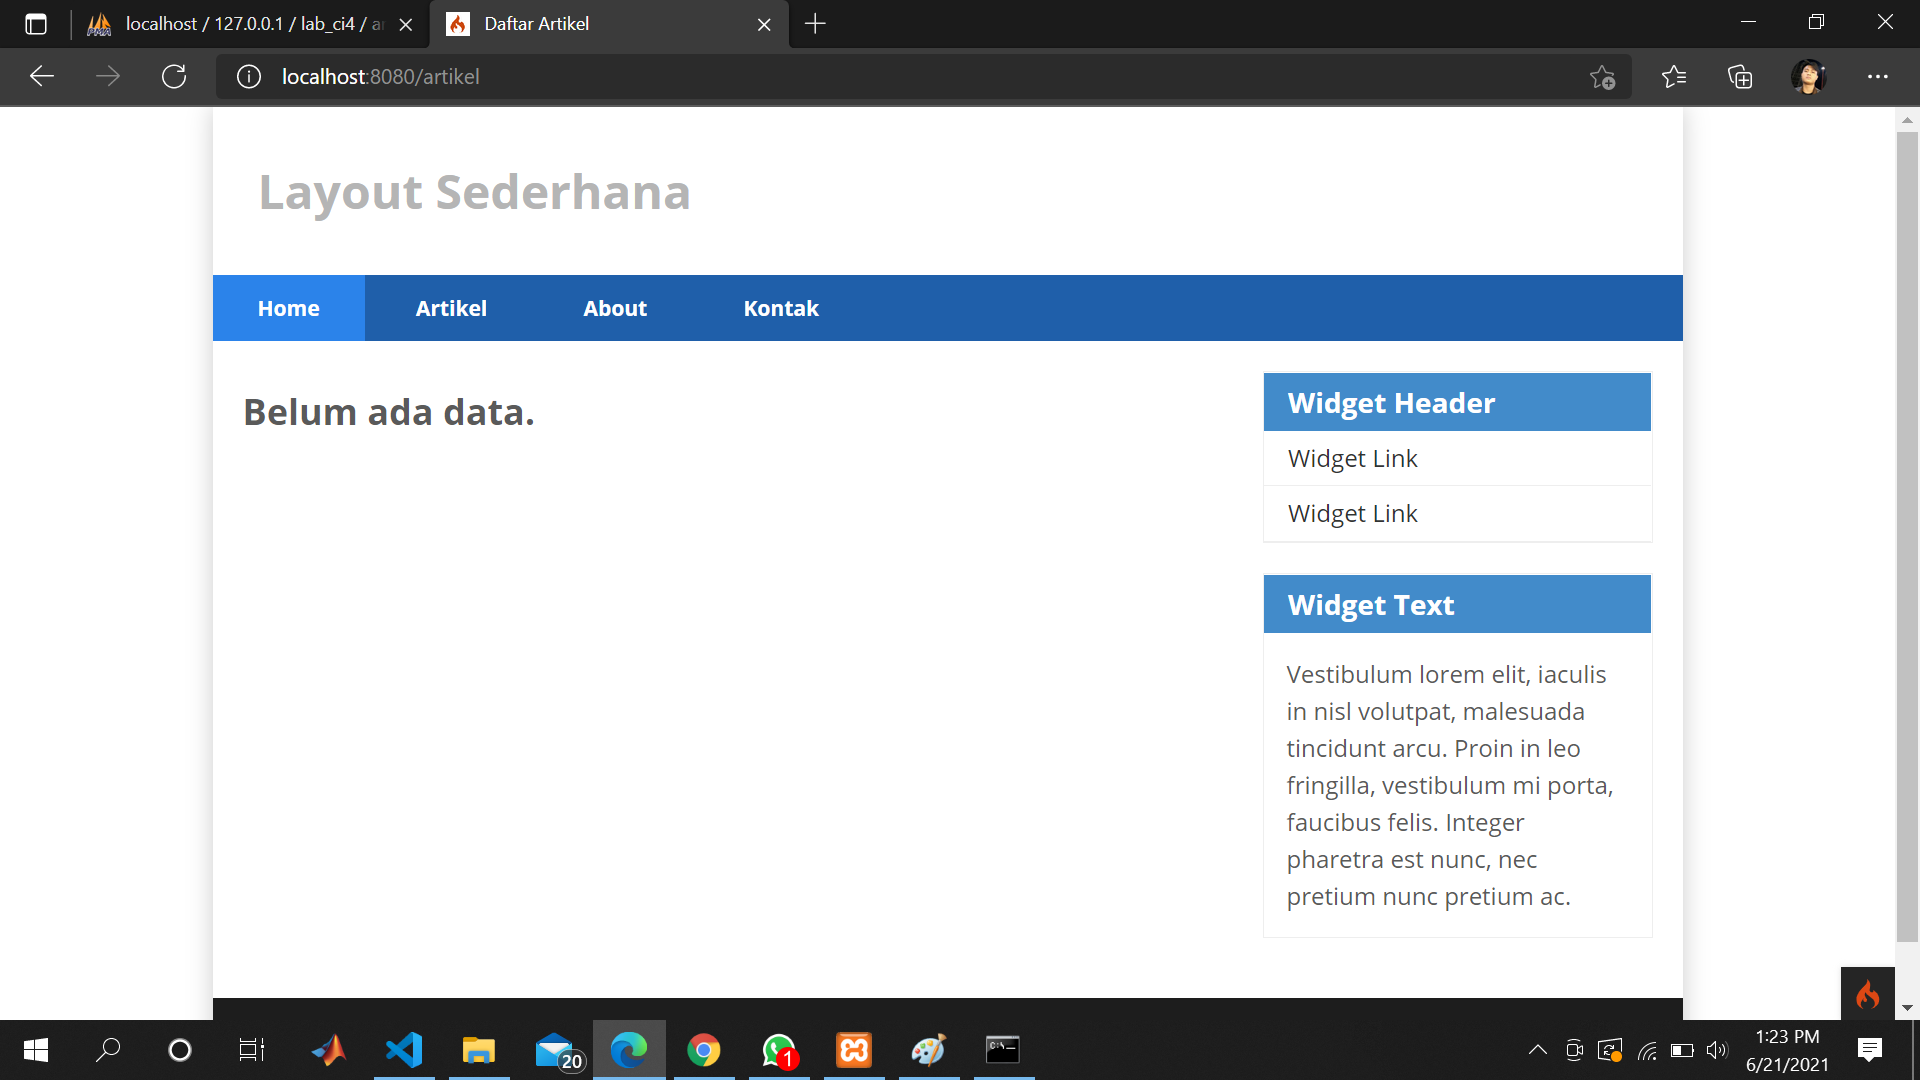Open the Edge Collections panel
The image size is (1920, 1080).
click(1740, 76)
